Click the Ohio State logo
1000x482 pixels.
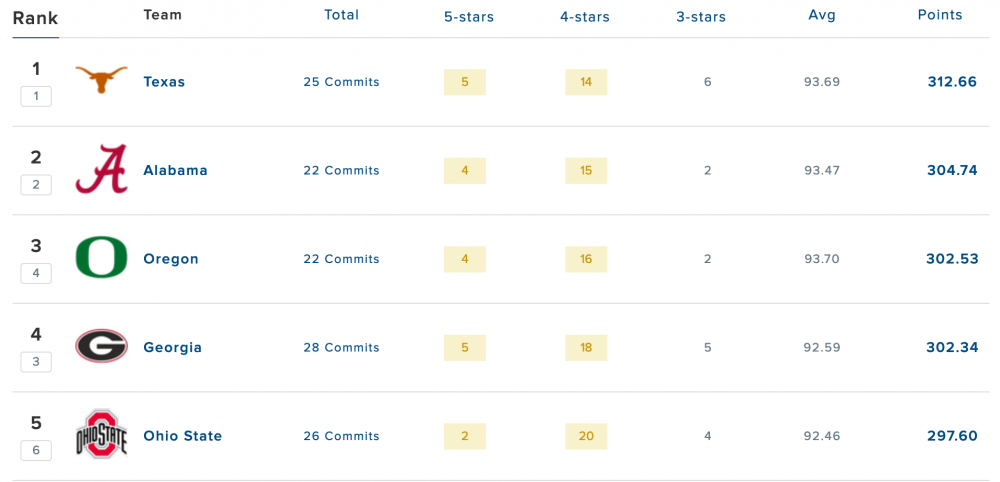tap(101, 435)
